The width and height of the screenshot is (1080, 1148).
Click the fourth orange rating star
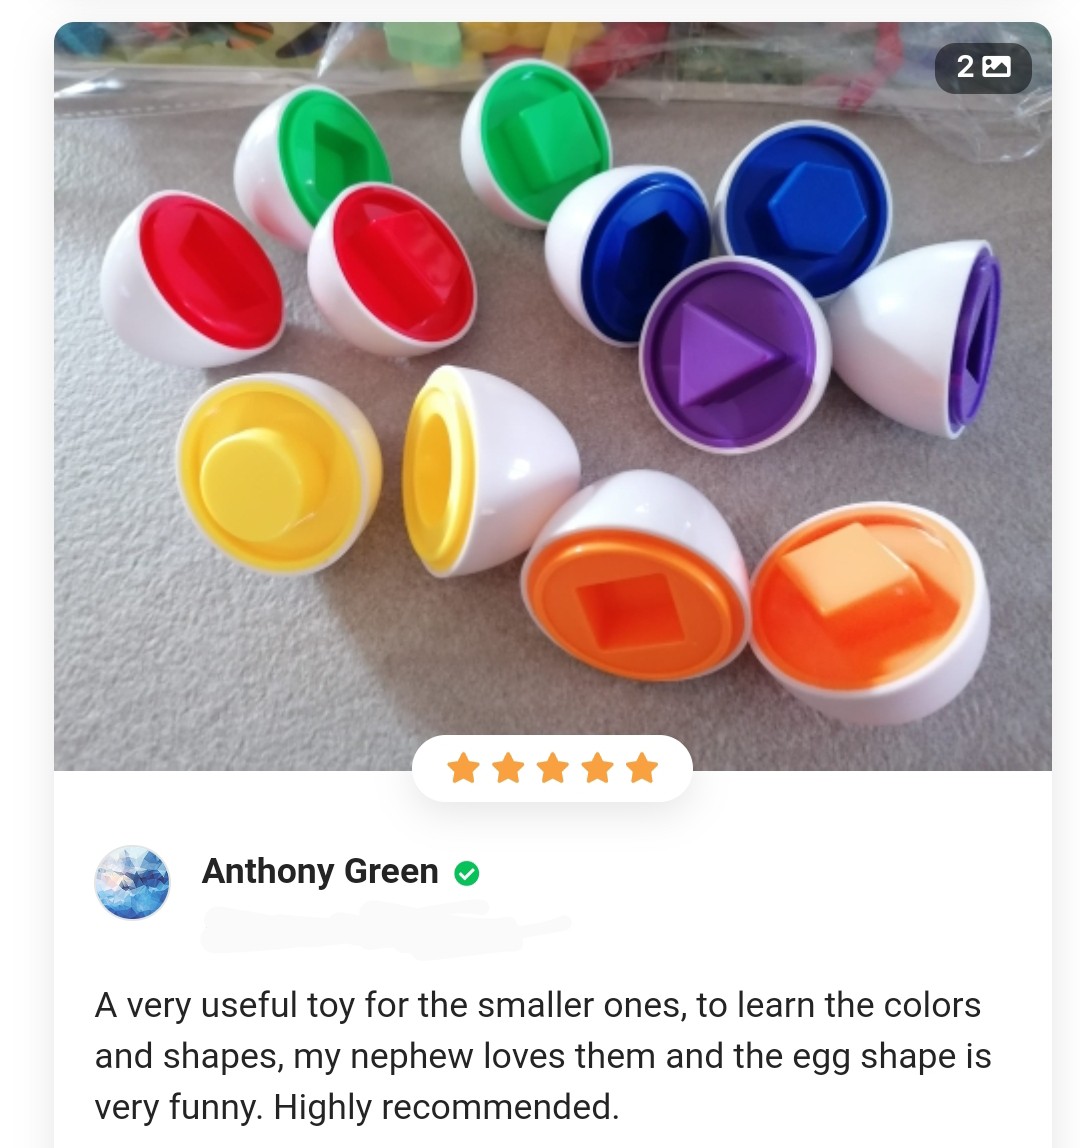point(597,768)
